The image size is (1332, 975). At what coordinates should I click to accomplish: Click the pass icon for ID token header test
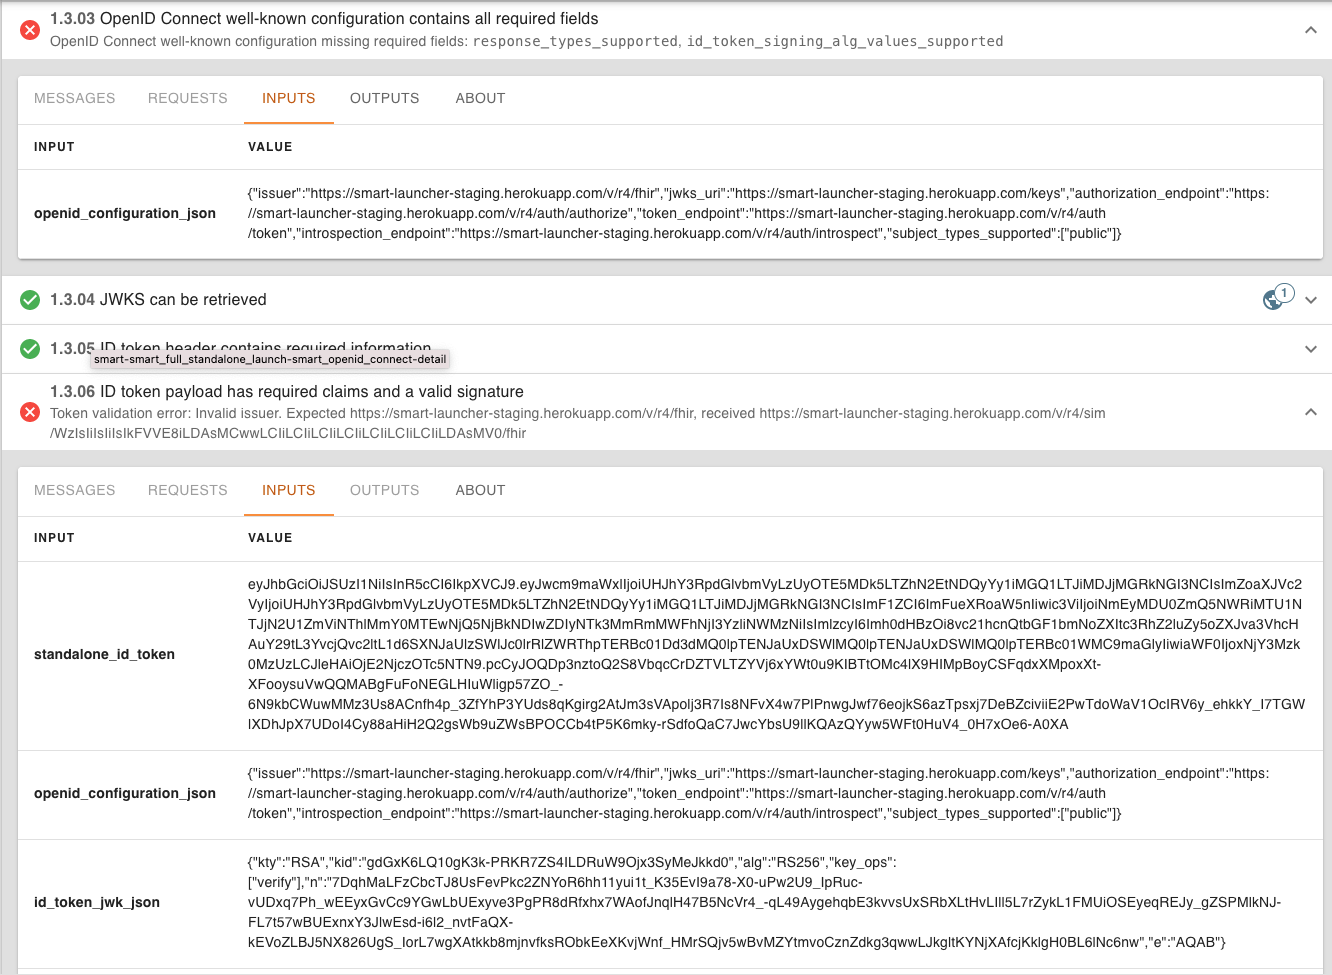click(28, 349)
